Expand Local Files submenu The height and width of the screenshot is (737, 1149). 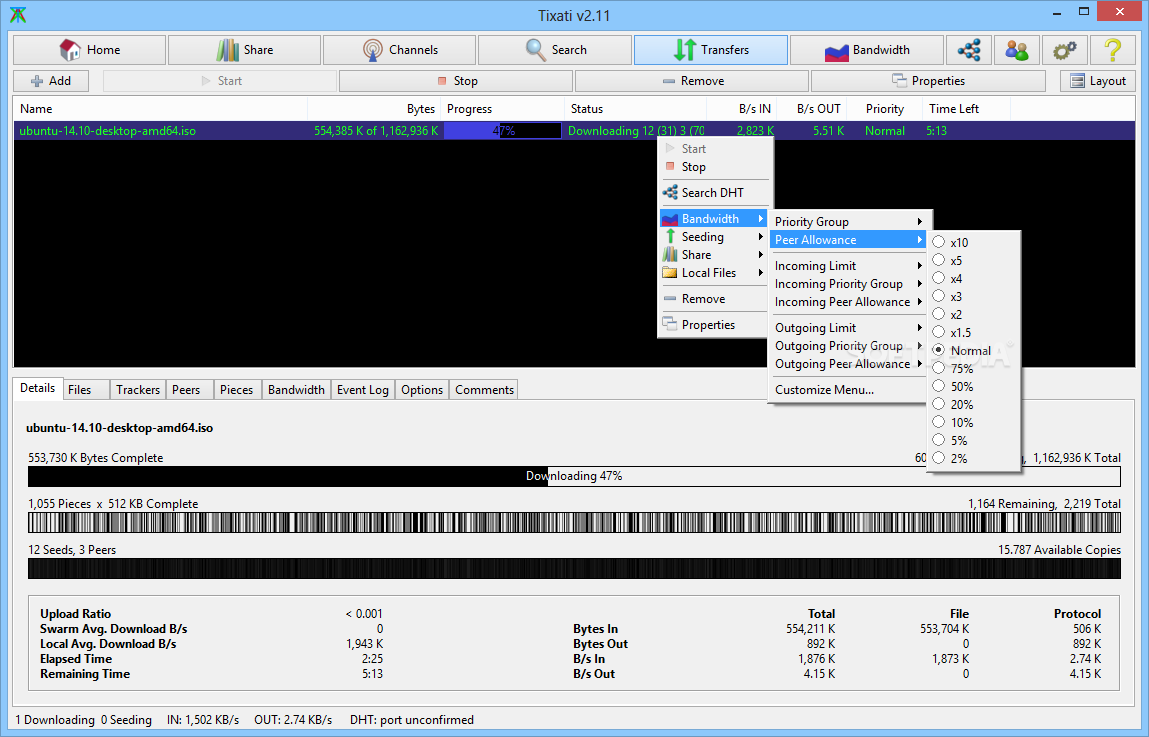coord(713,273)
